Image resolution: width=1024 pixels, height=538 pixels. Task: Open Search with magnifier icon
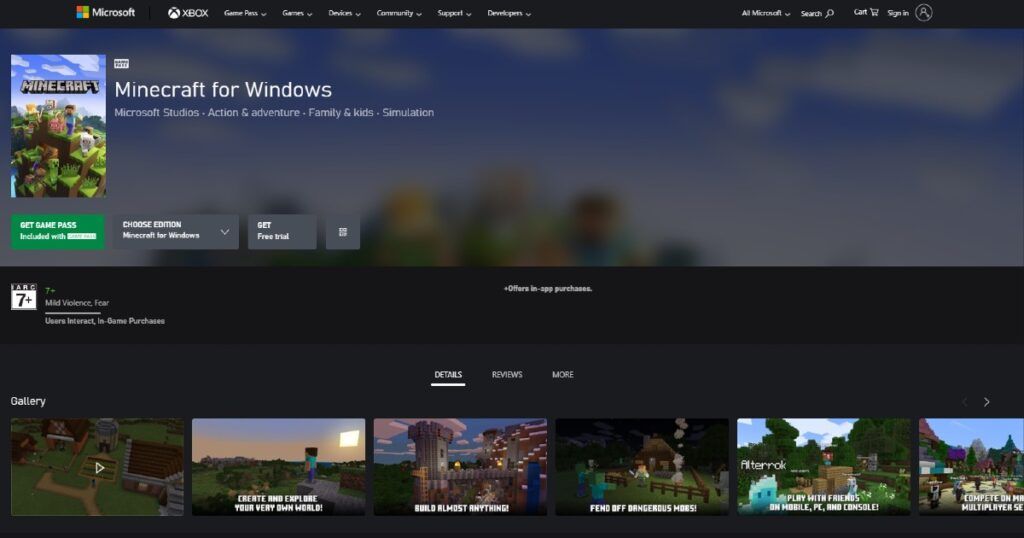coord(817,13)
